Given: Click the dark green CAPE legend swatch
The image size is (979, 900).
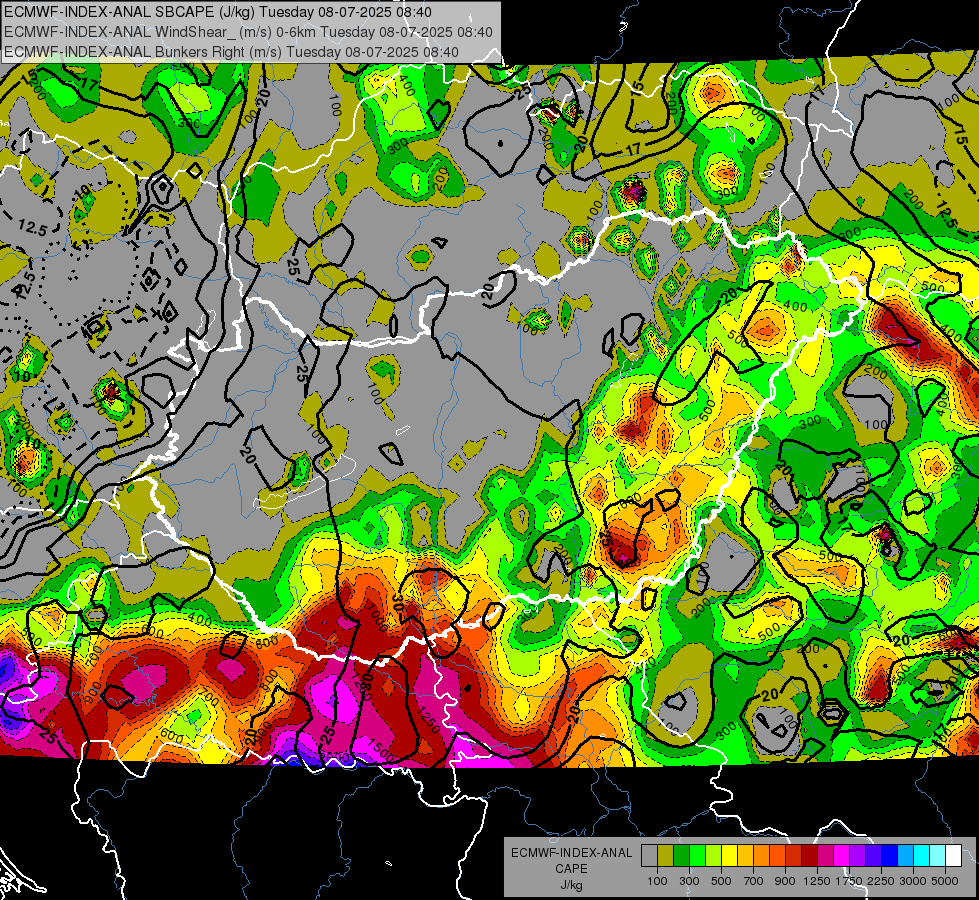Looking at the screenshot, I should (x=681, y=856).
